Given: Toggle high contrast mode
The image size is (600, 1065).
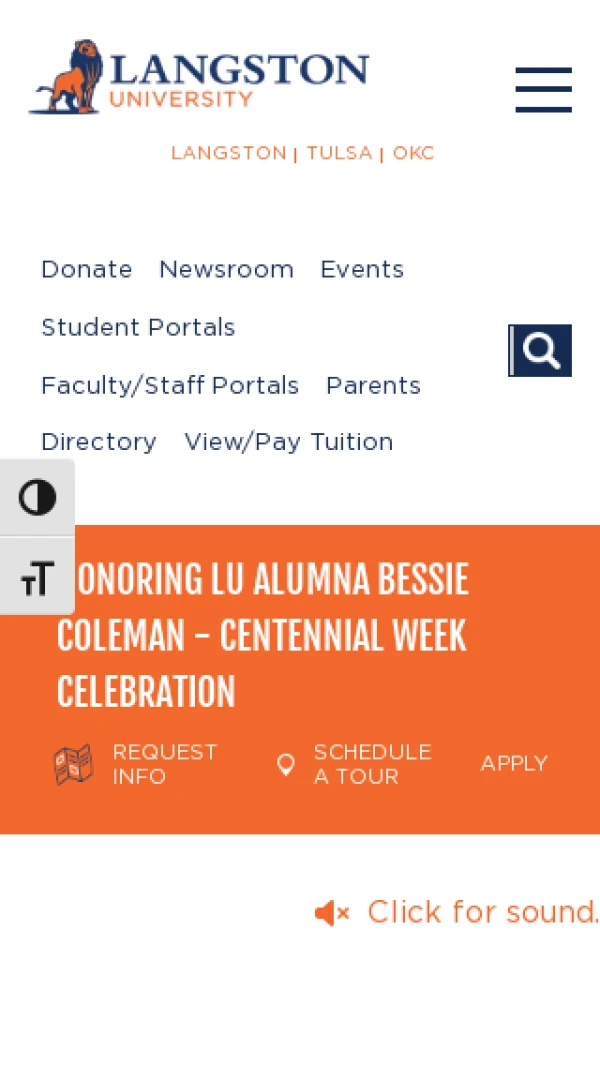Looking at the screenshot, I should pyautogui.click(x=37, y=497).
